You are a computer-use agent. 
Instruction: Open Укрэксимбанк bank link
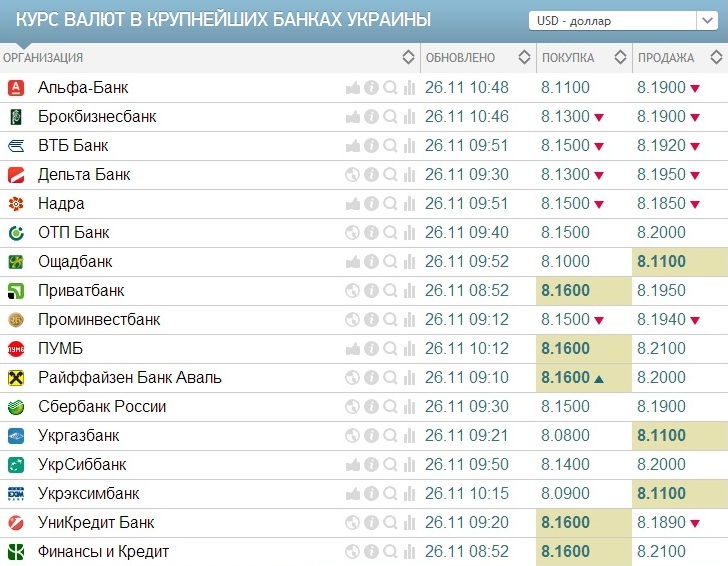89,494
